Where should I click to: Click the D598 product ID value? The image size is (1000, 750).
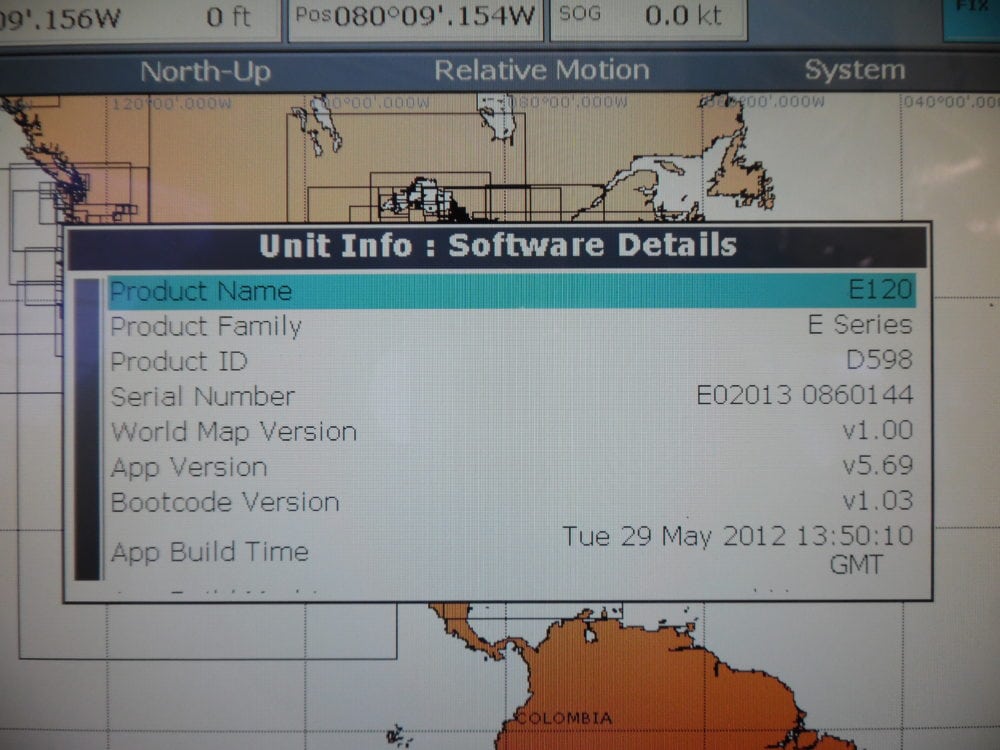[879, 360]
